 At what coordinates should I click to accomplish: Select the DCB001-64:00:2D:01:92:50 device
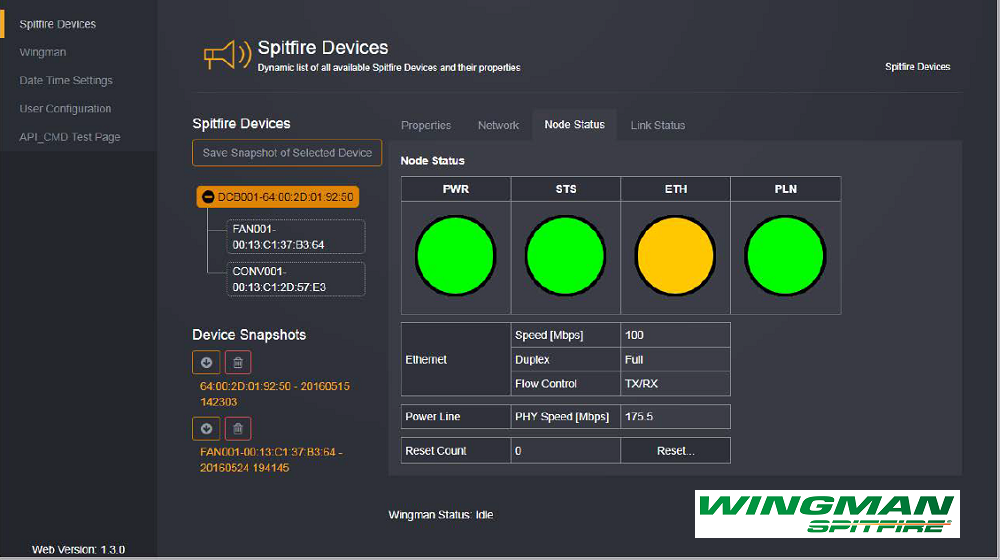[278, 197]
